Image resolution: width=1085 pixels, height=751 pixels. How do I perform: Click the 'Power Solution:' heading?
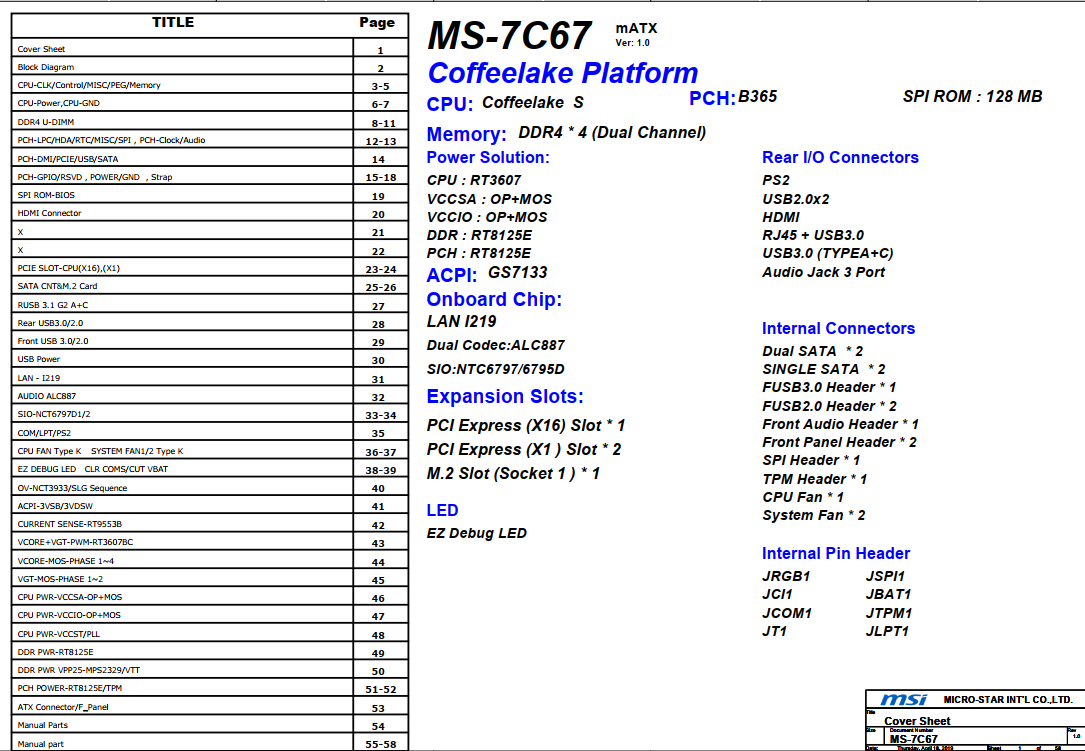tap(488, 157)
